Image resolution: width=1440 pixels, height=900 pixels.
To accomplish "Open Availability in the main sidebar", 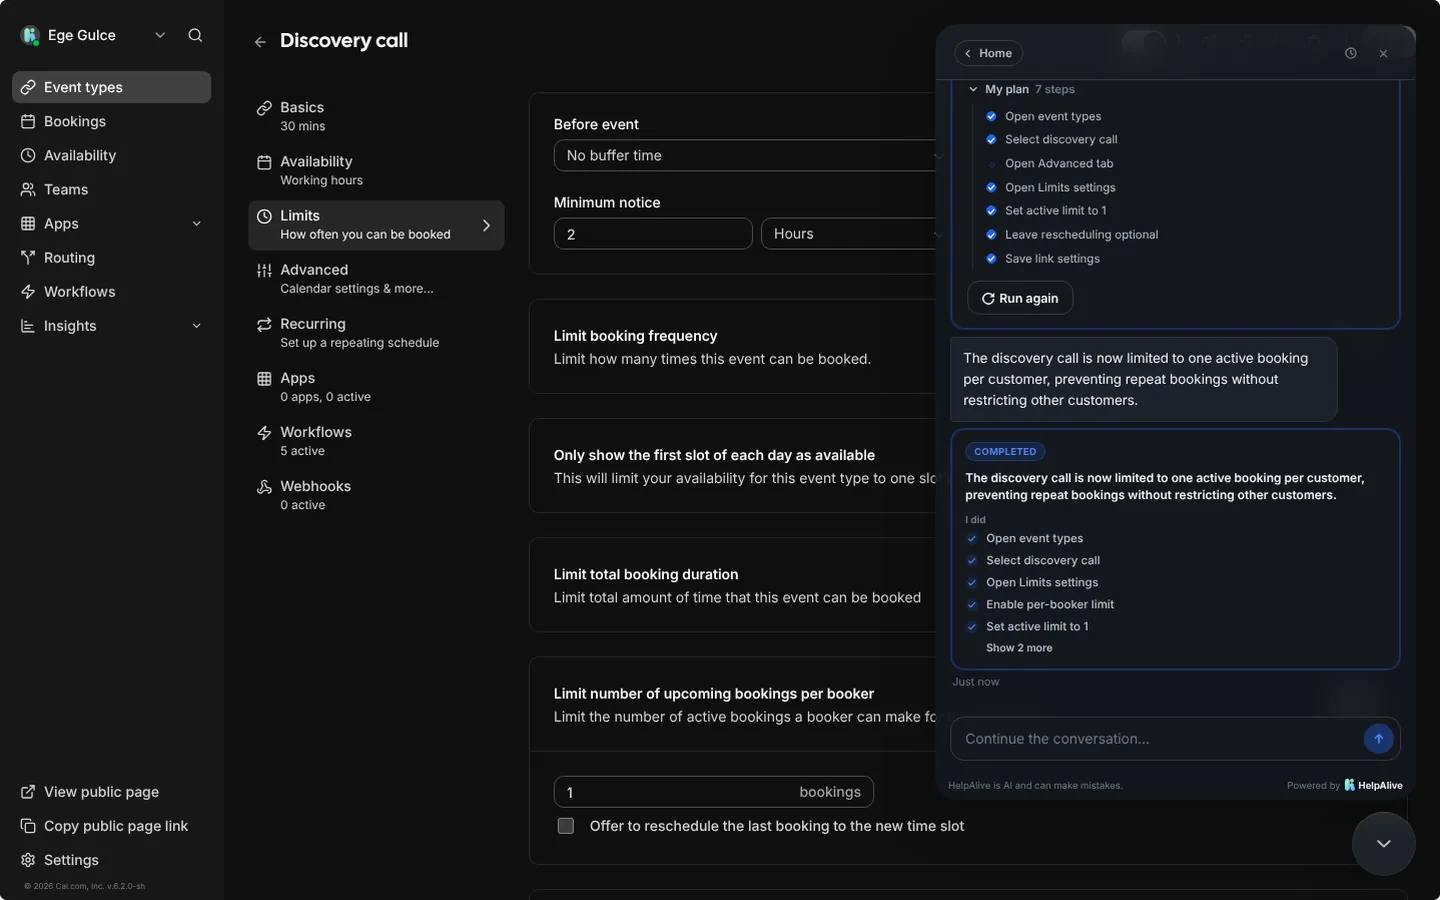I will tap(112, 155).
